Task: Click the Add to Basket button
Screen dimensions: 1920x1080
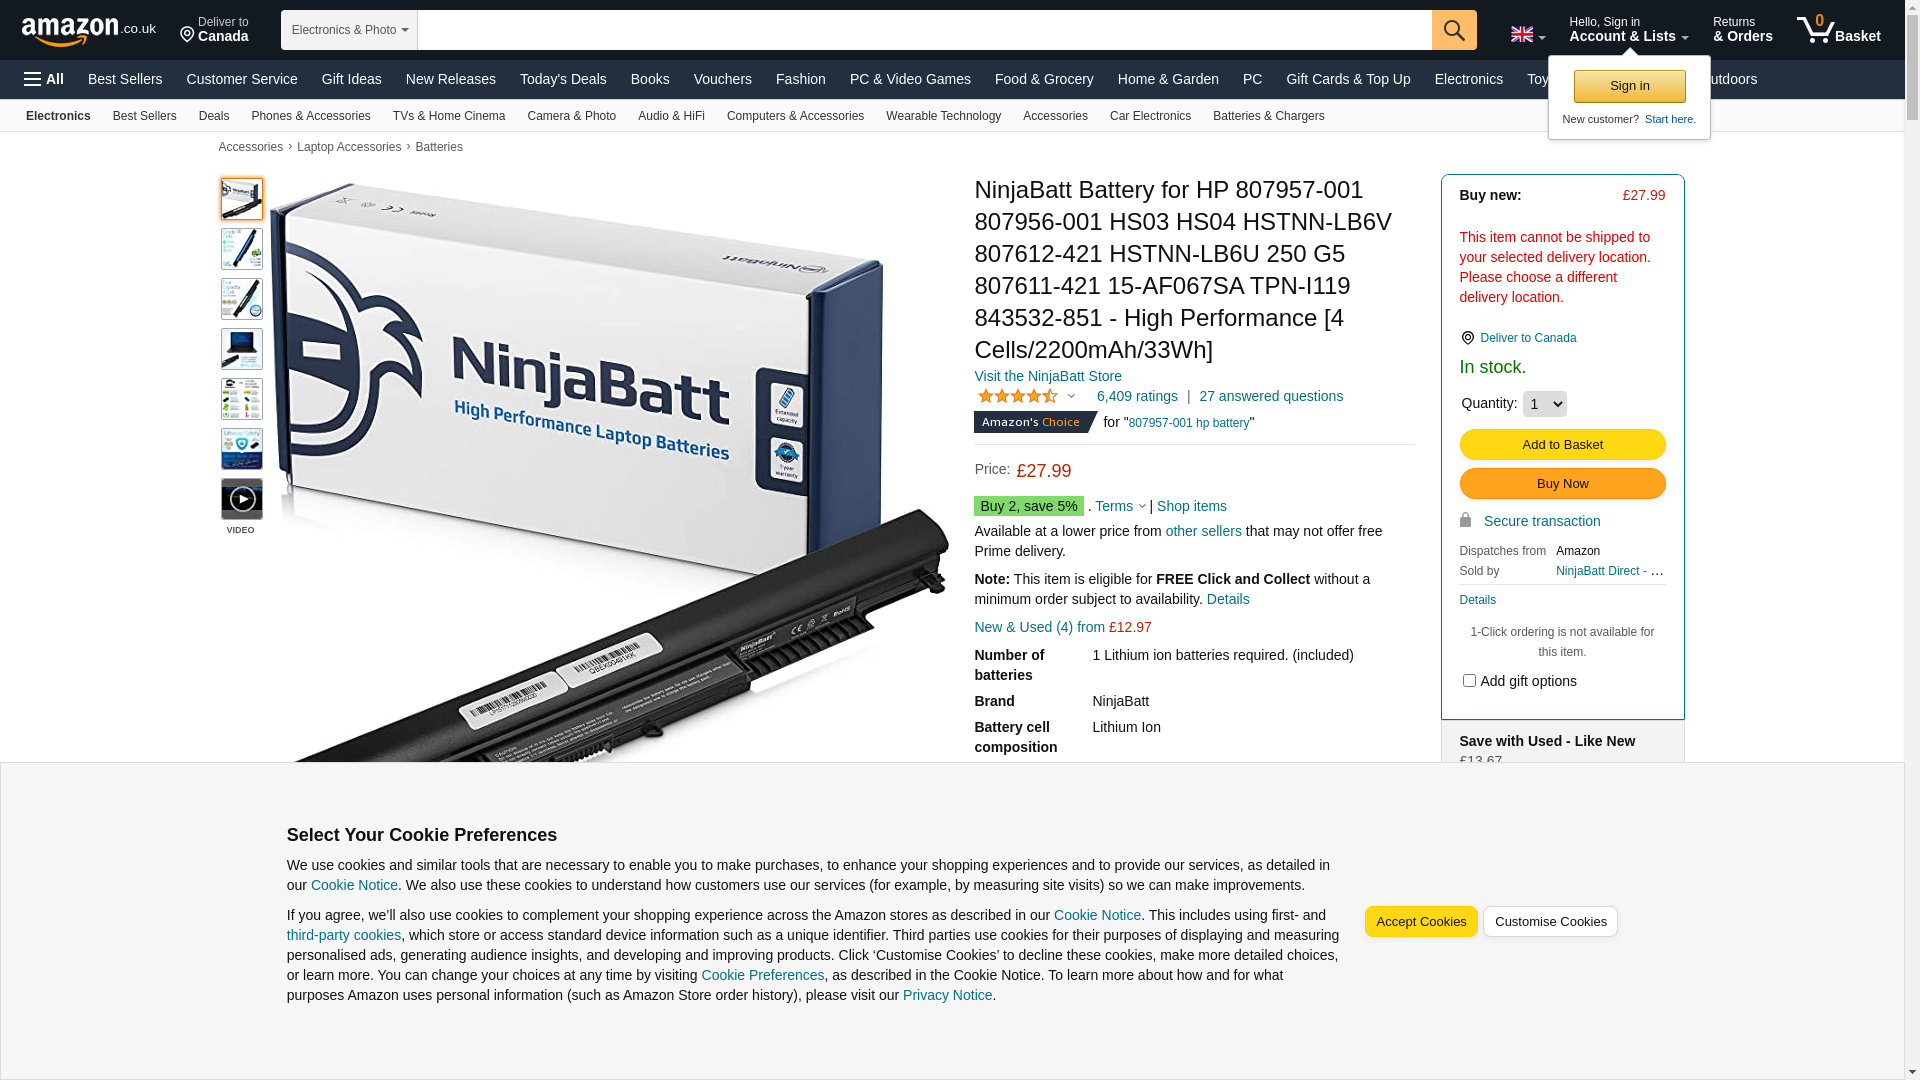Action: [x=1562, y=445]
